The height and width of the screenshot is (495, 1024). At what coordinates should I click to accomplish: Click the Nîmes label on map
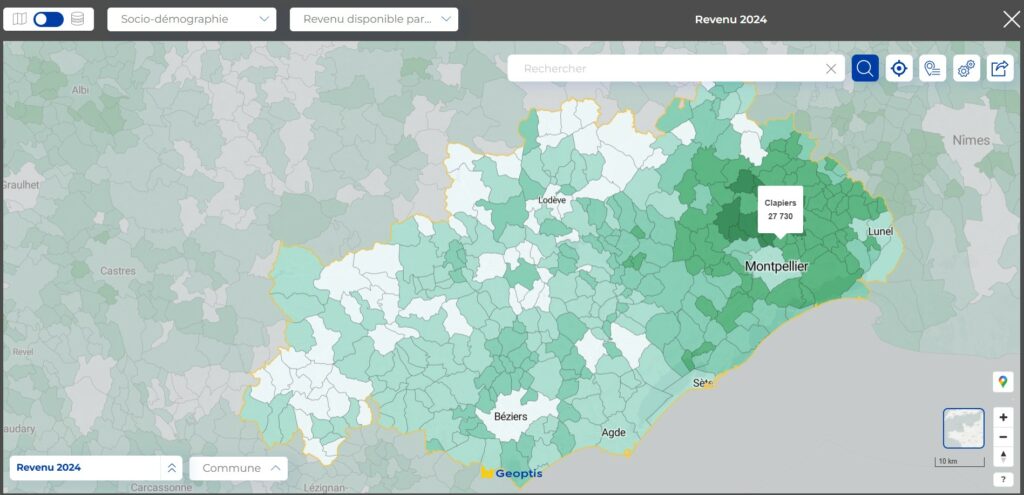[971, 140]
